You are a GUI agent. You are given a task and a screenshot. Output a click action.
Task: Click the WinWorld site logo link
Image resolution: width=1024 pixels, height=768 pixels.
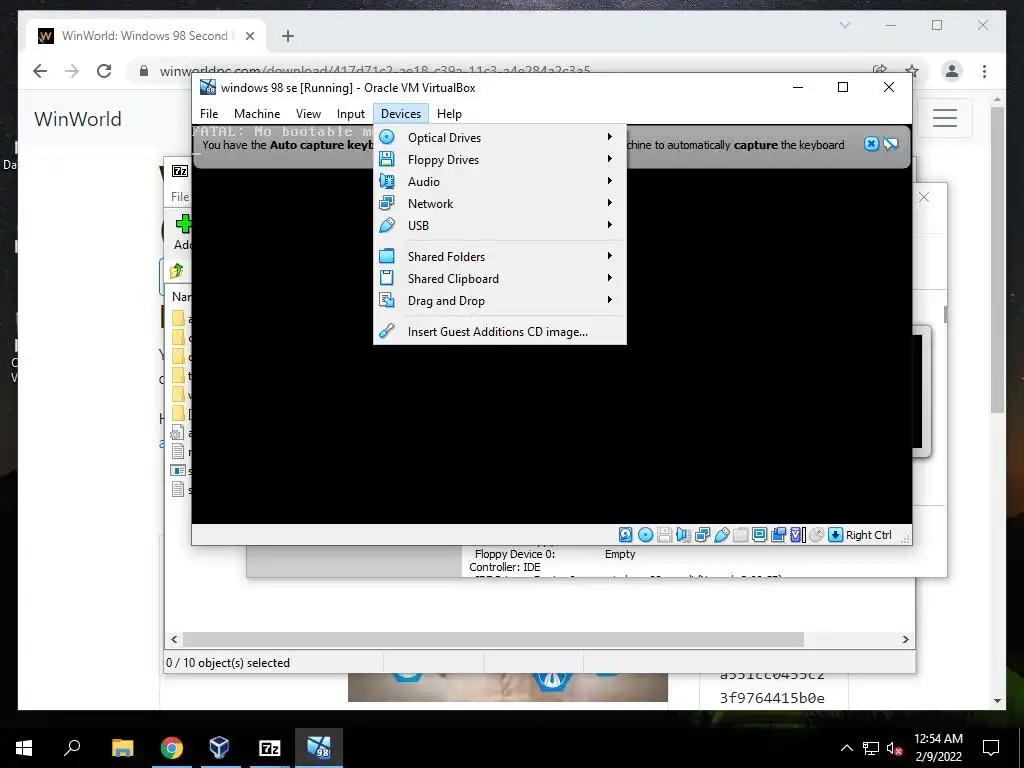78,119
